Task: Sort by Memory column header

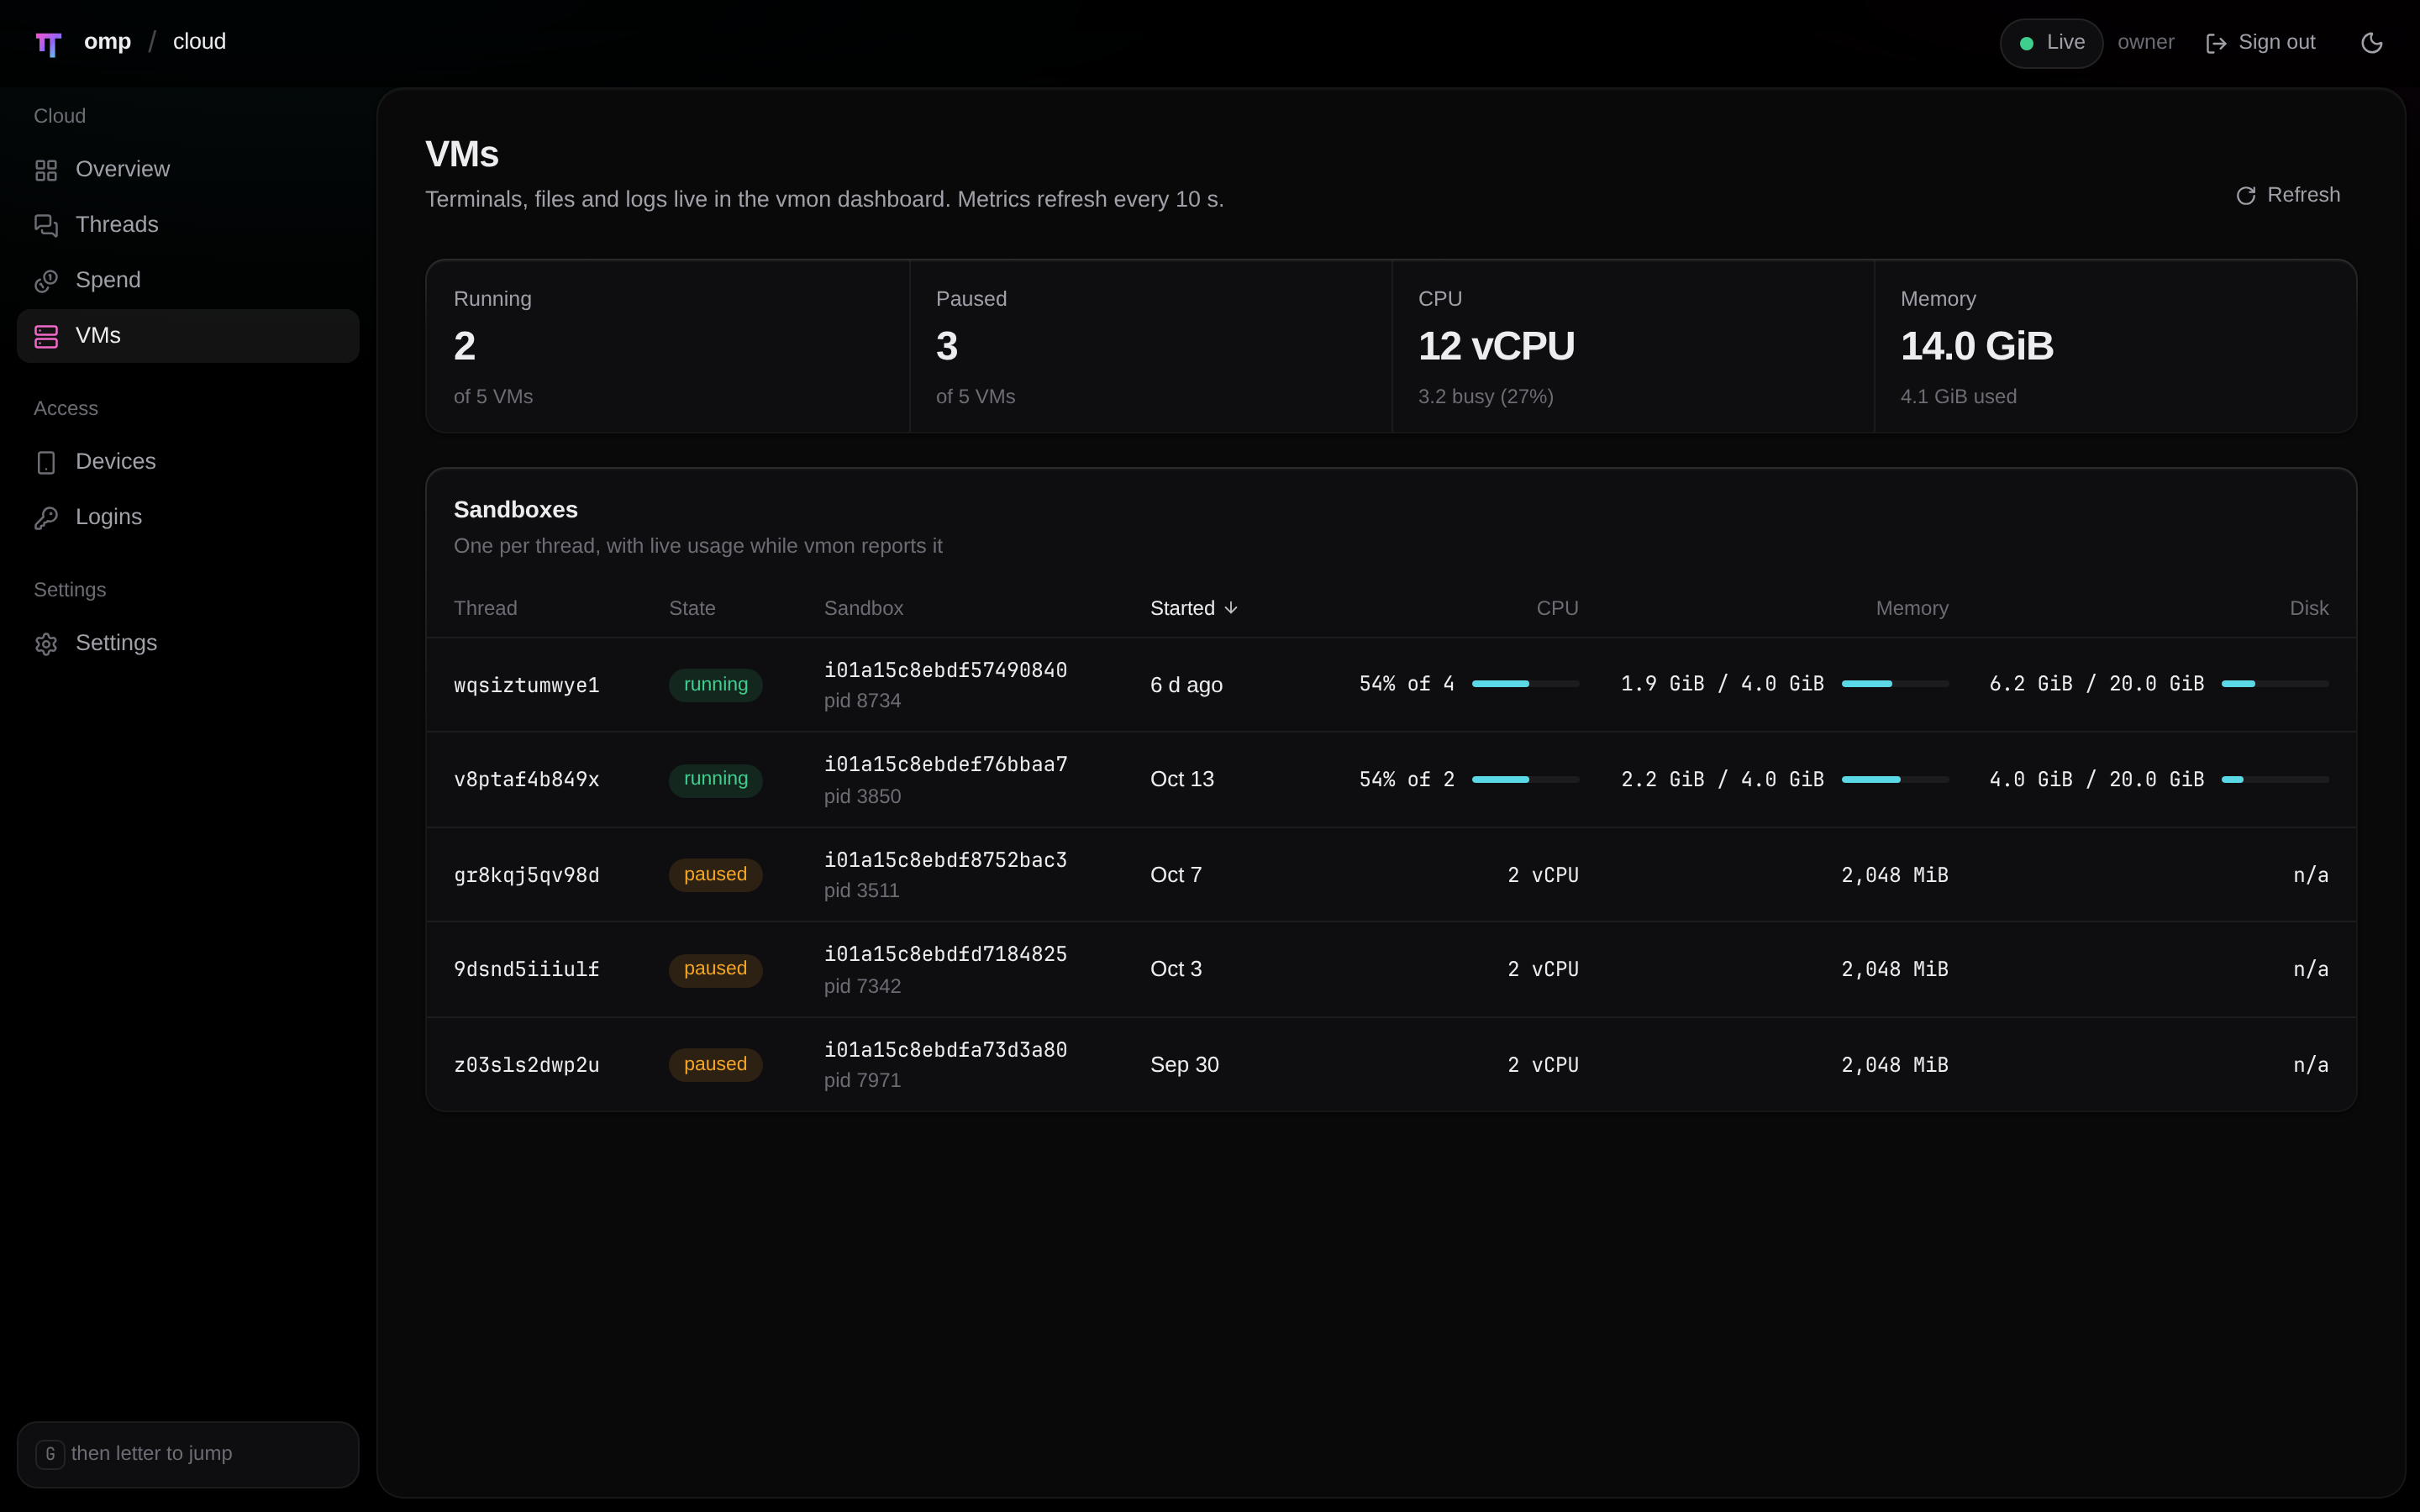Action: 1912,608
